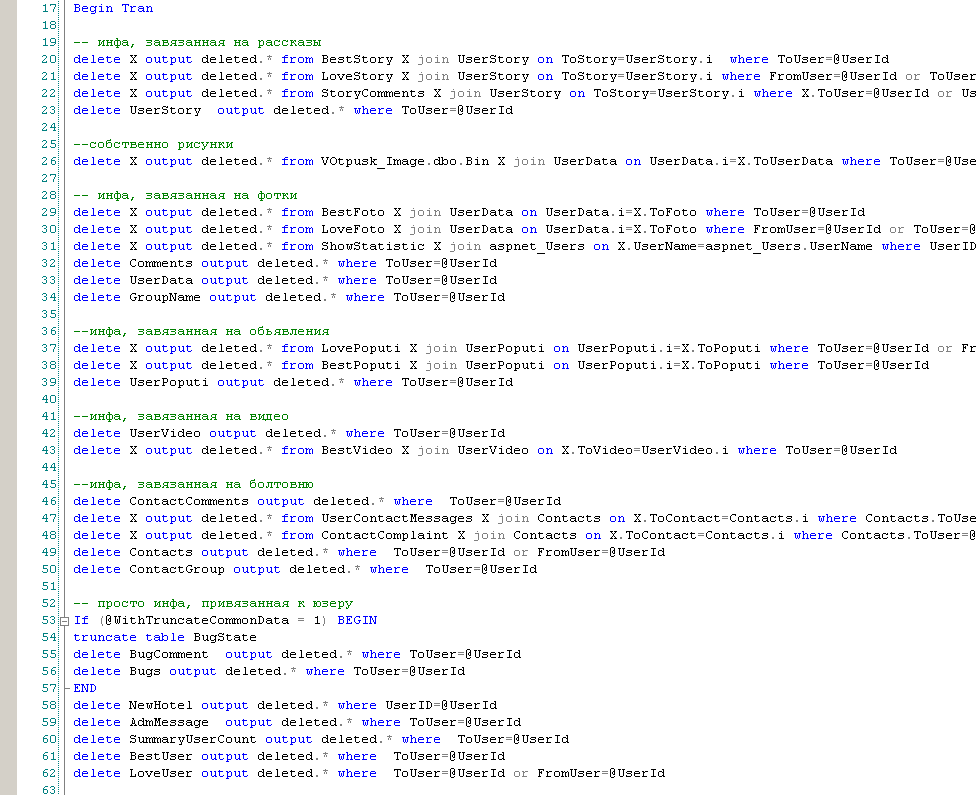The image size is (976, 795).
Task: Click 'LovePoputi' on line 37
Action: point(361,349)
